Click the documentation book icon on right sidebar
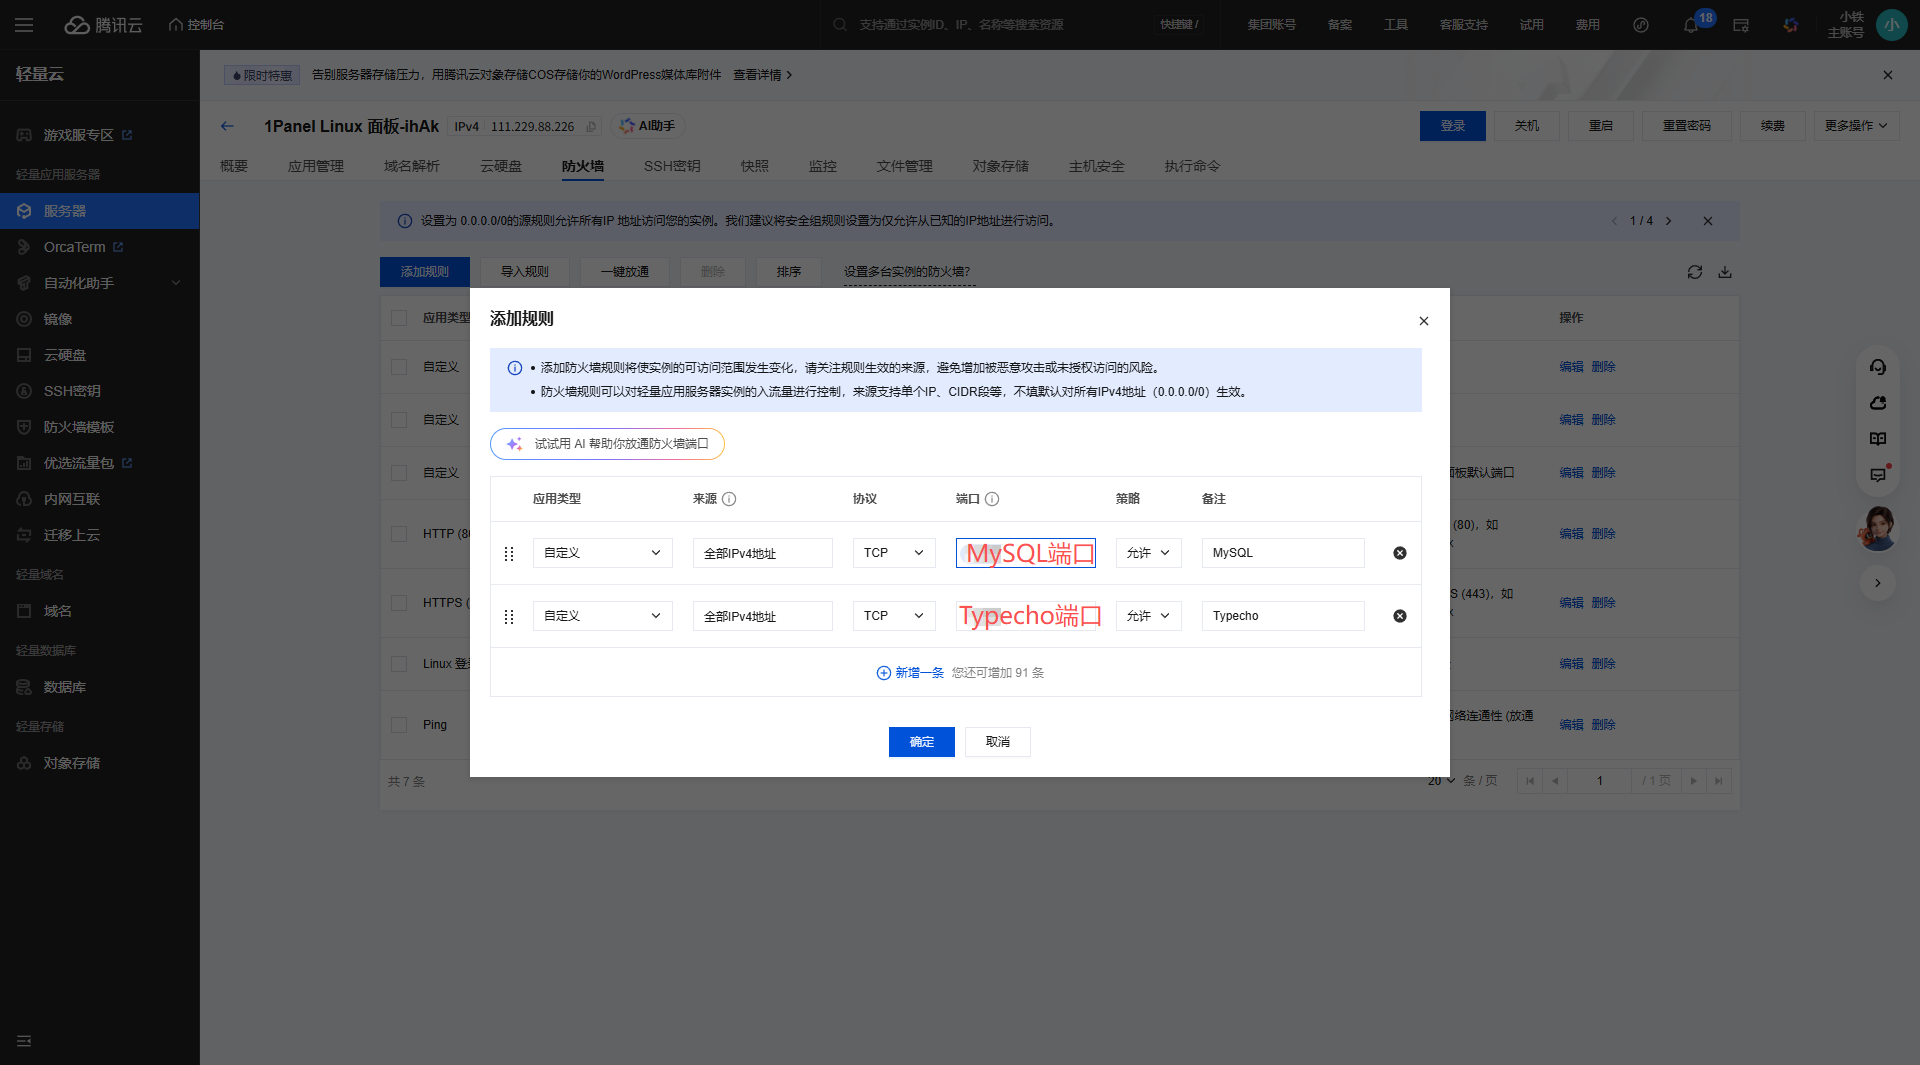1920x1065 pixels. (x=1878, y=438)
